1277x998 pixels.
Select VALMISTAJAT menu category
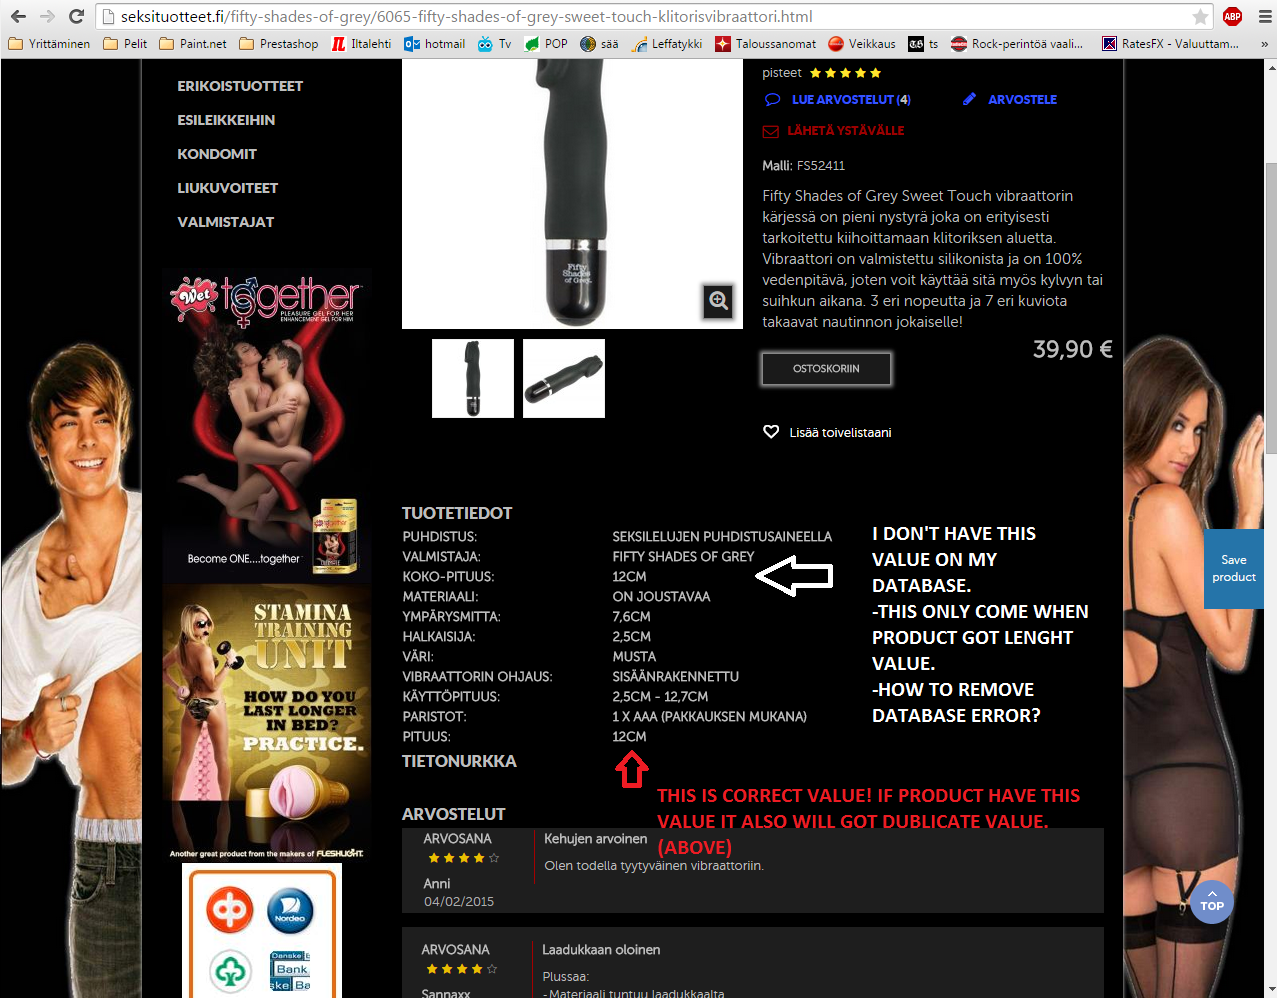(226, 222)
